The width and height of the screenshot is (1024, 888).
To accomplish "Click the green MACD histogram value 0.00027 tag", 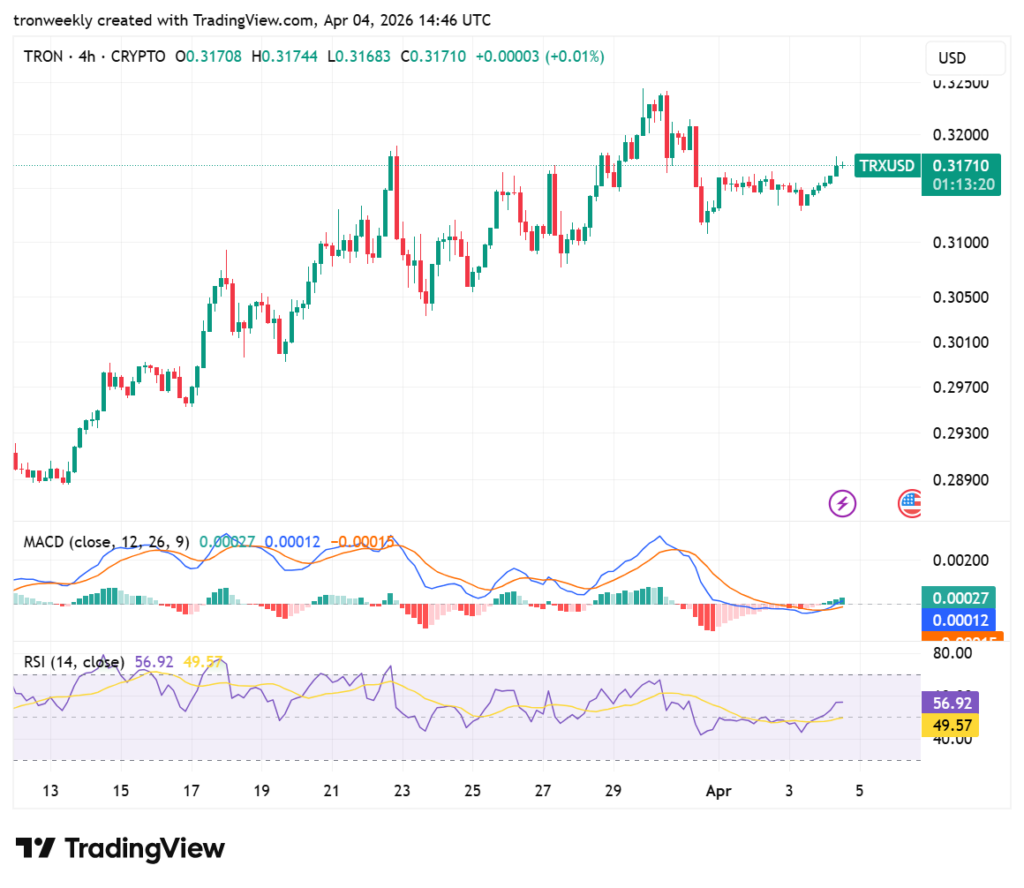I will coord(960,598).
